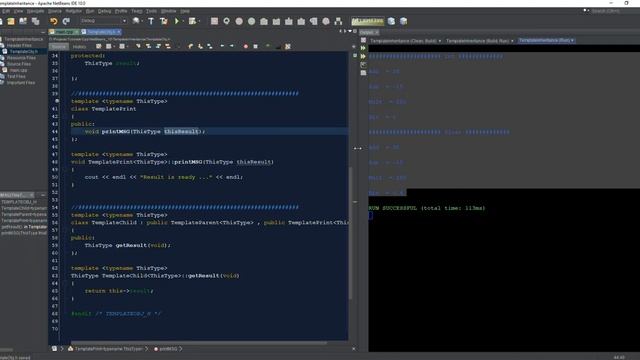Click the second green Re-run icon in Output sidebar
Screen dimensions: 640x360
pyautogui.click(x=363, y=56)
